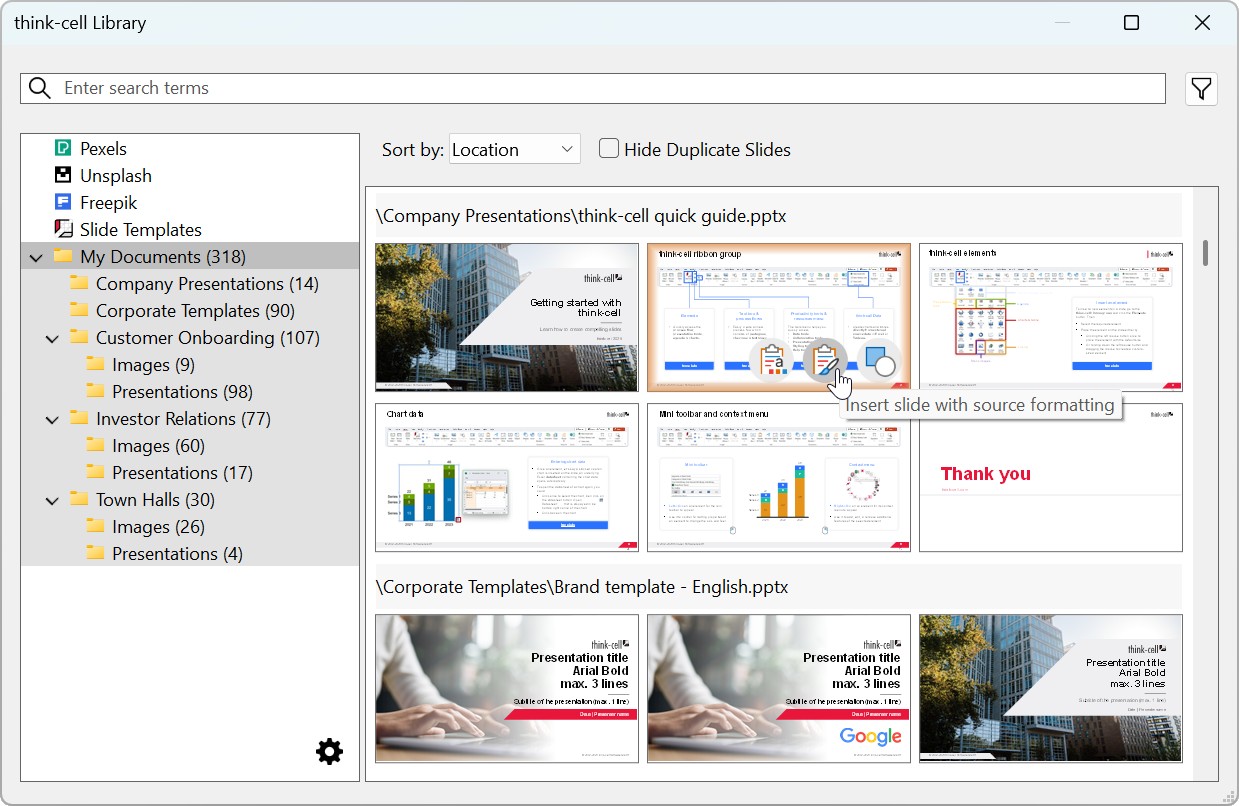Click insert slide with source formatting icon
The width and height of the screenshot is (1239, 806).
pyautogui.click(x=825, y=359)
